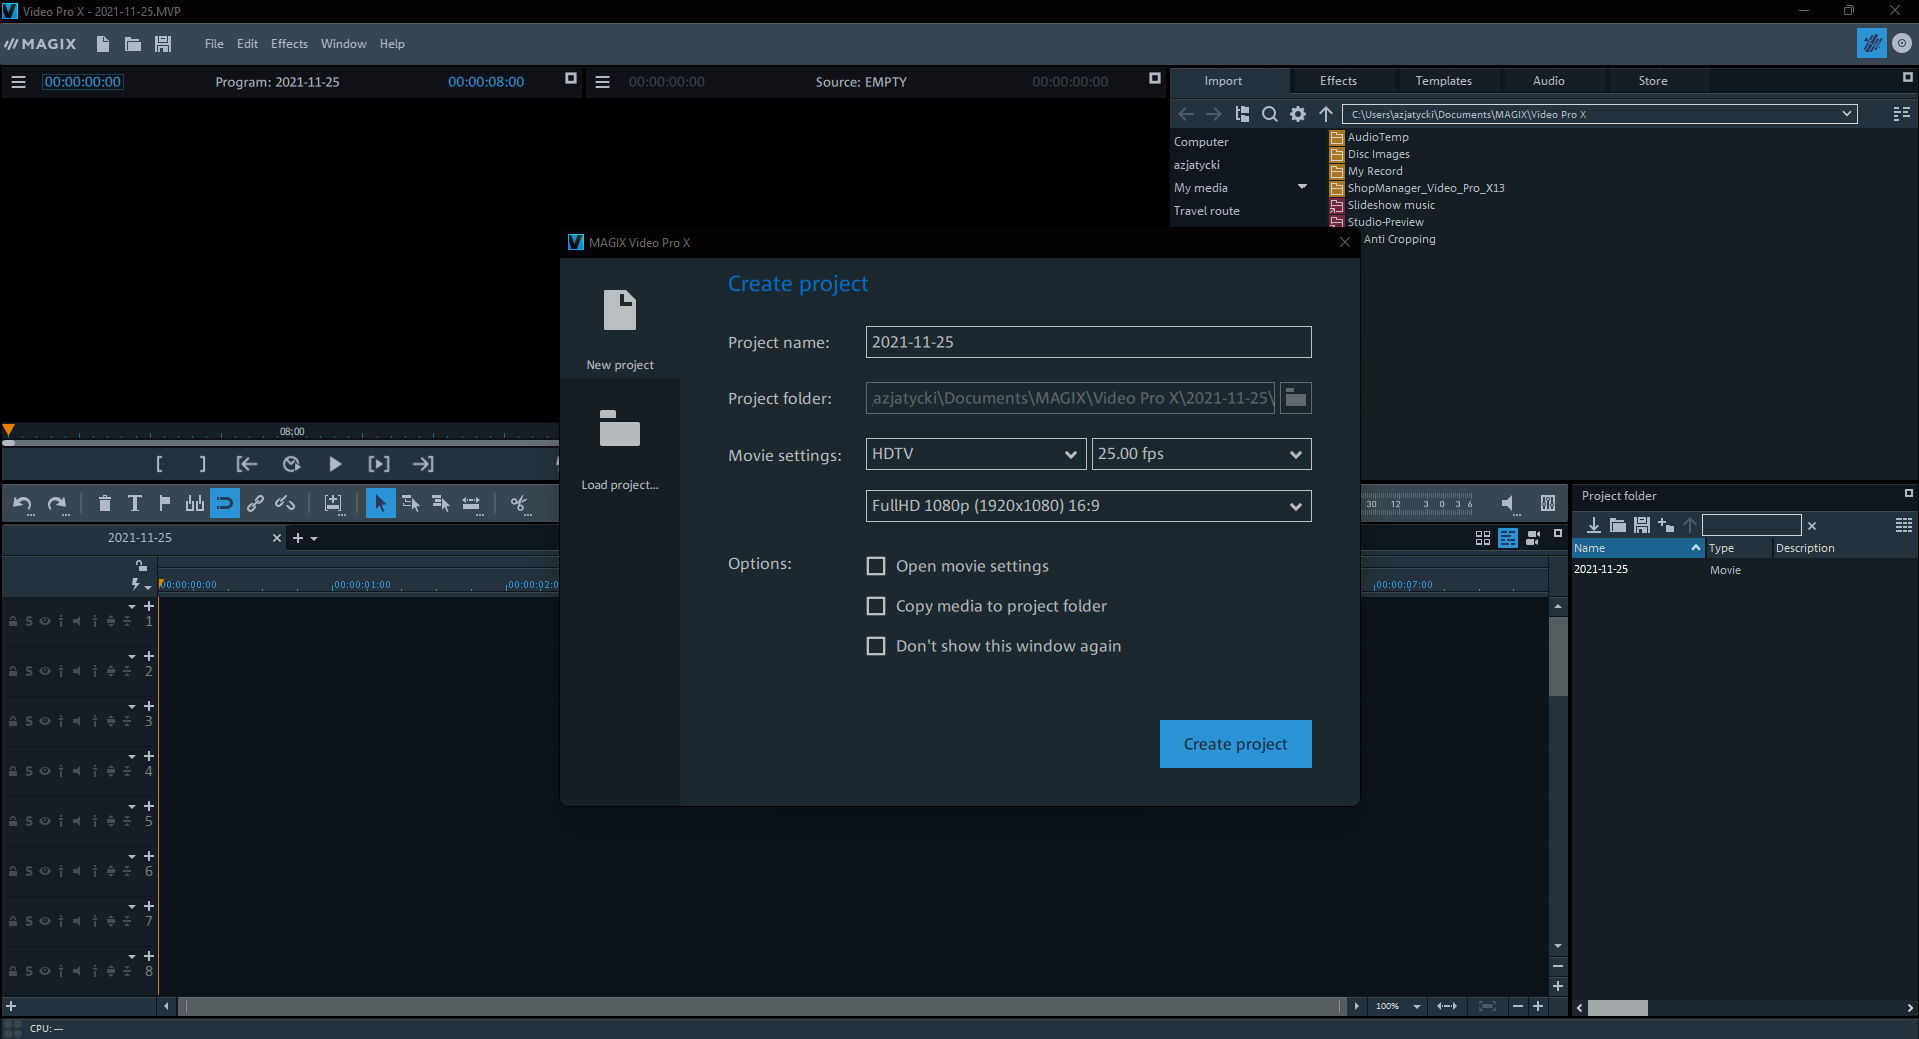Open the Source monitor hamburger menu
The height and width of the screenshot is (1039, 1919).
coord(602,82)
